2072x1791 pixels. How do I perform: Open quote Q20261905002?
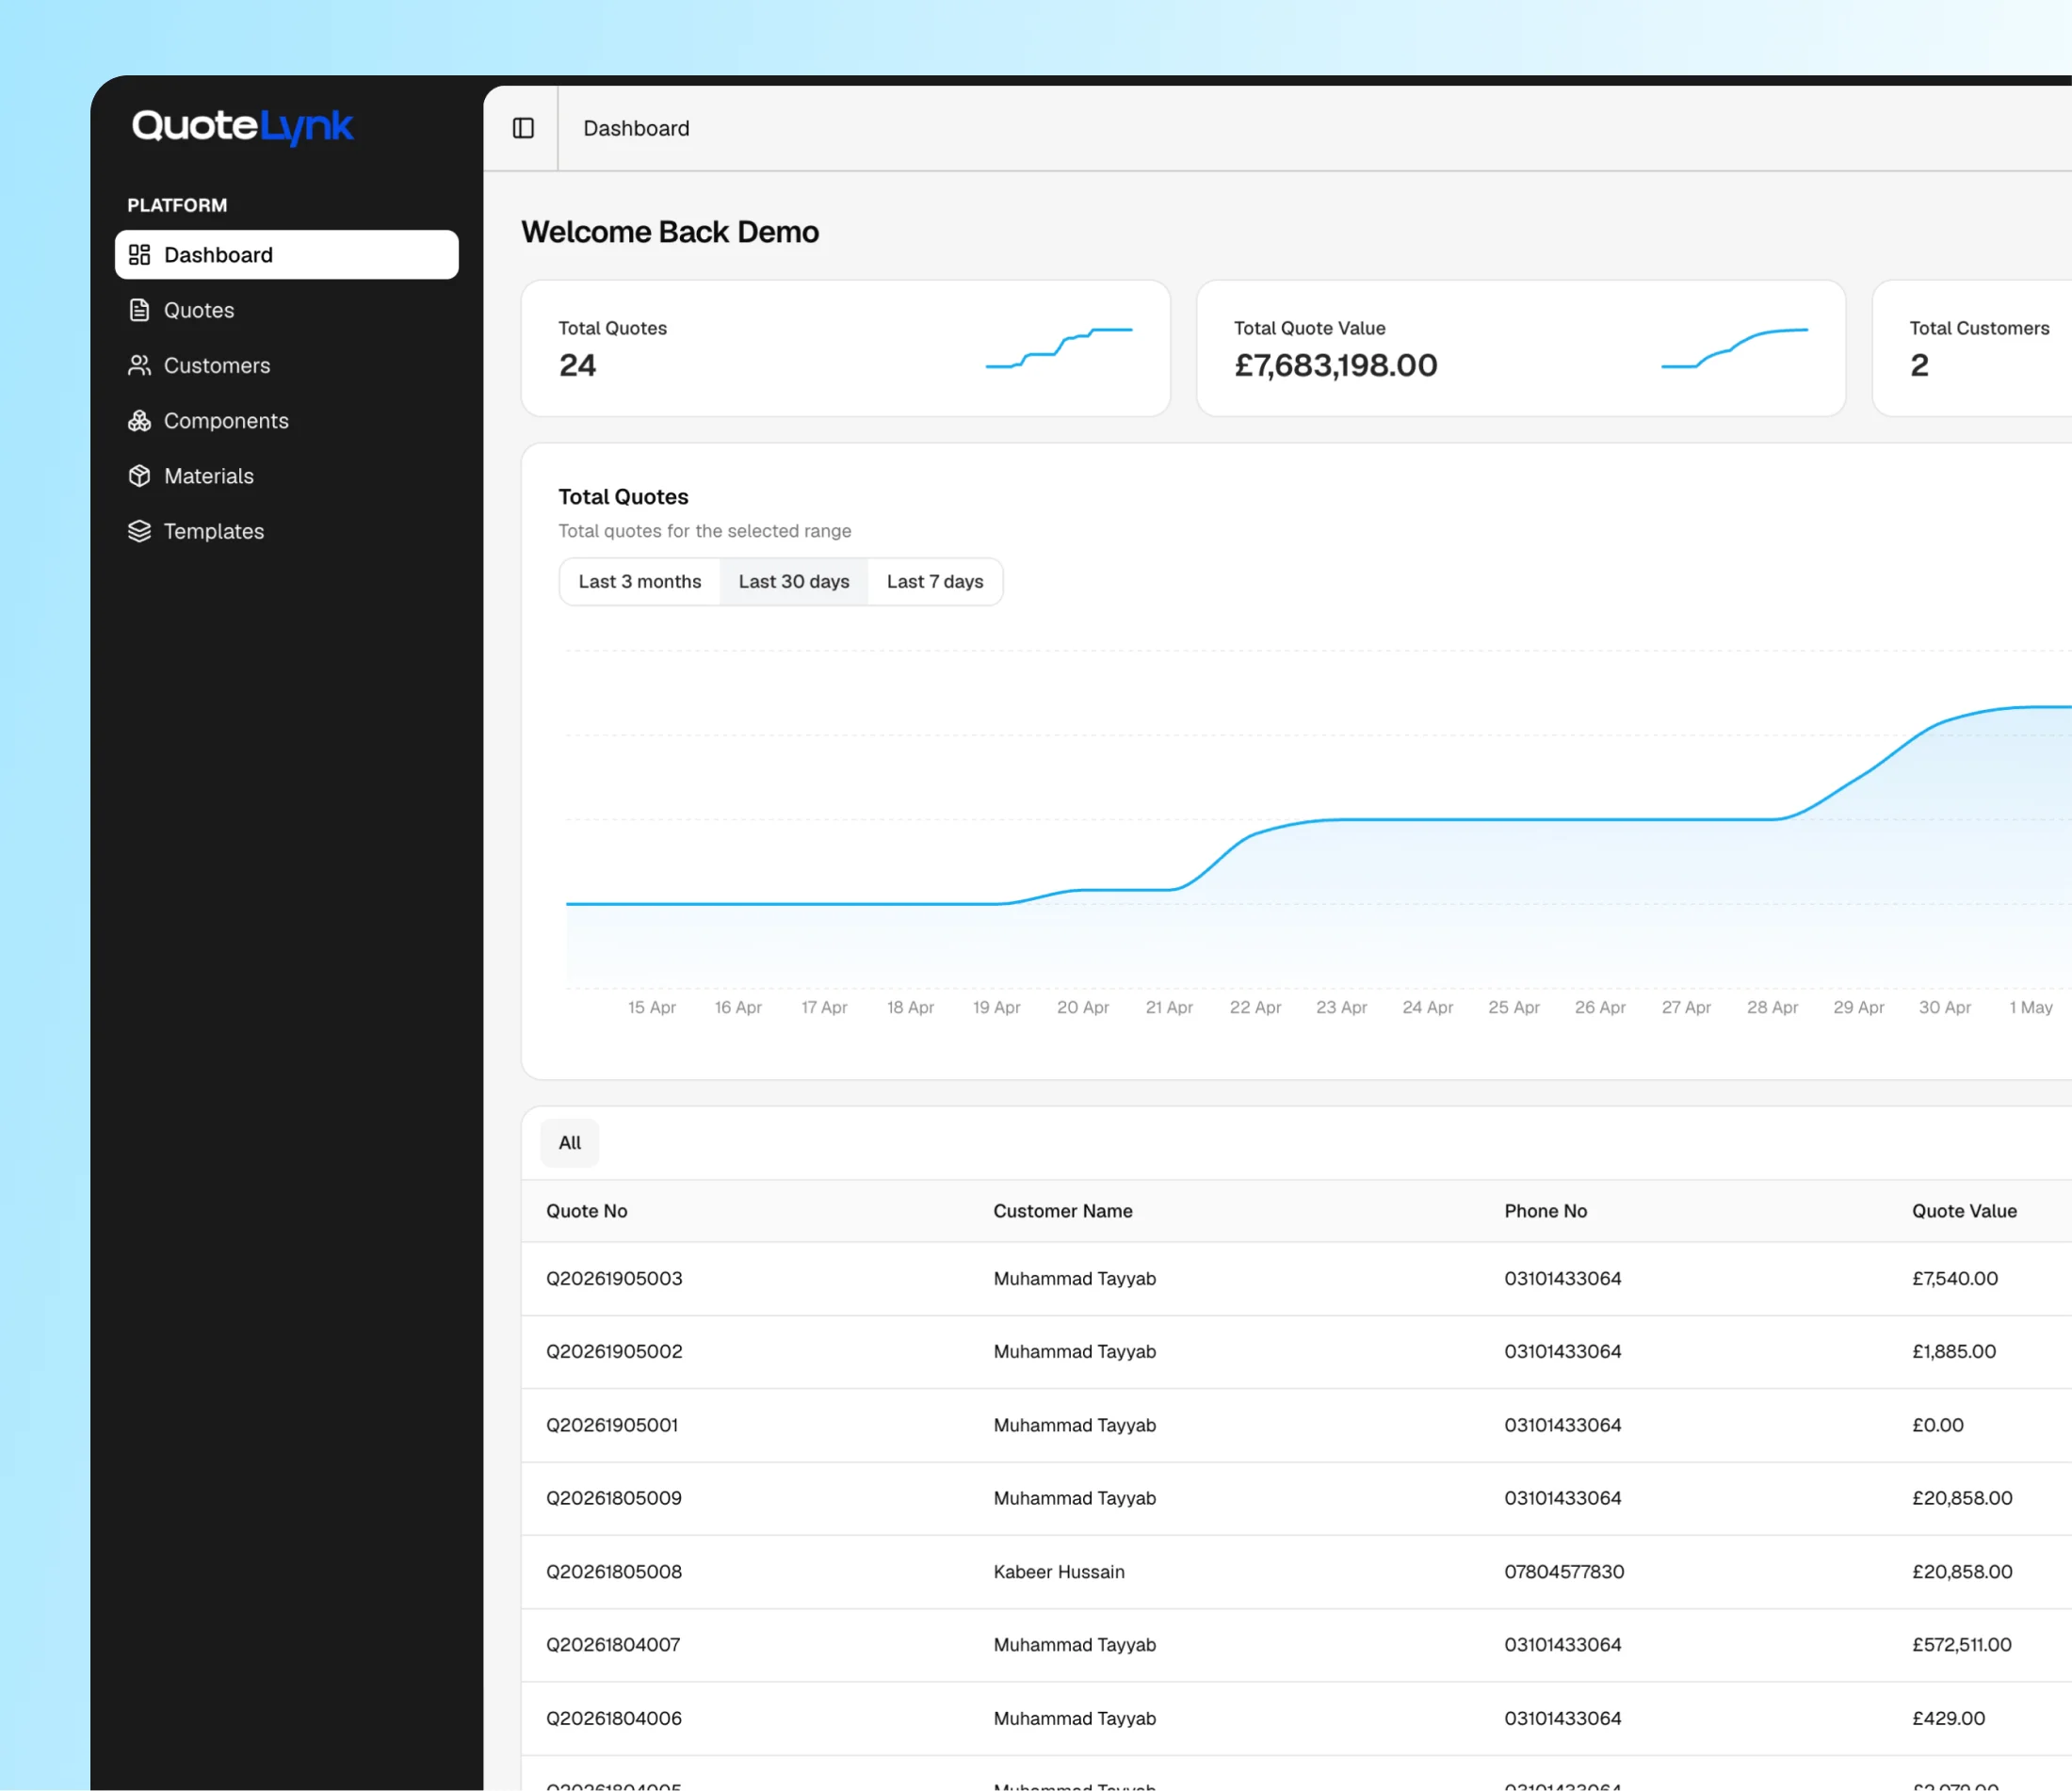[614, 1352]
